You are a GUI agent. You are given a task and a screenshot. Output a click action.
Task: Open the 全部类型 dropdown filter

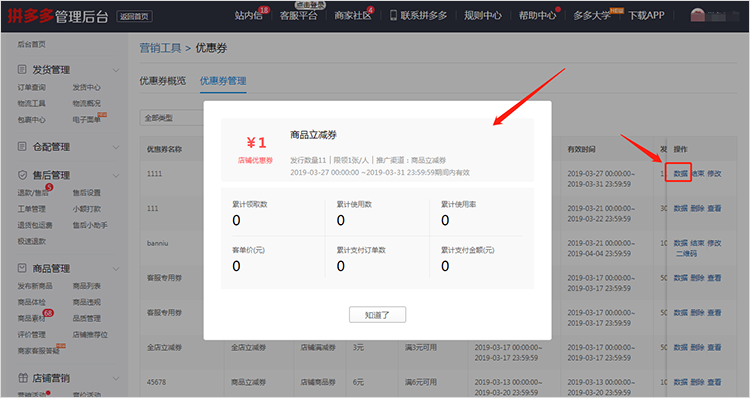pos(172,118)
